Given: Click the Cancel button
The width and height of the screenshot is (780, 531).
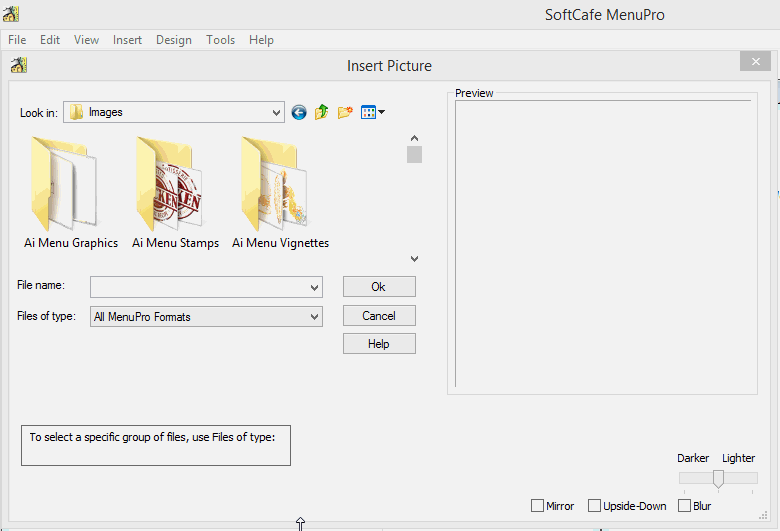Looking at the screenshot, I should pos(379,316).
